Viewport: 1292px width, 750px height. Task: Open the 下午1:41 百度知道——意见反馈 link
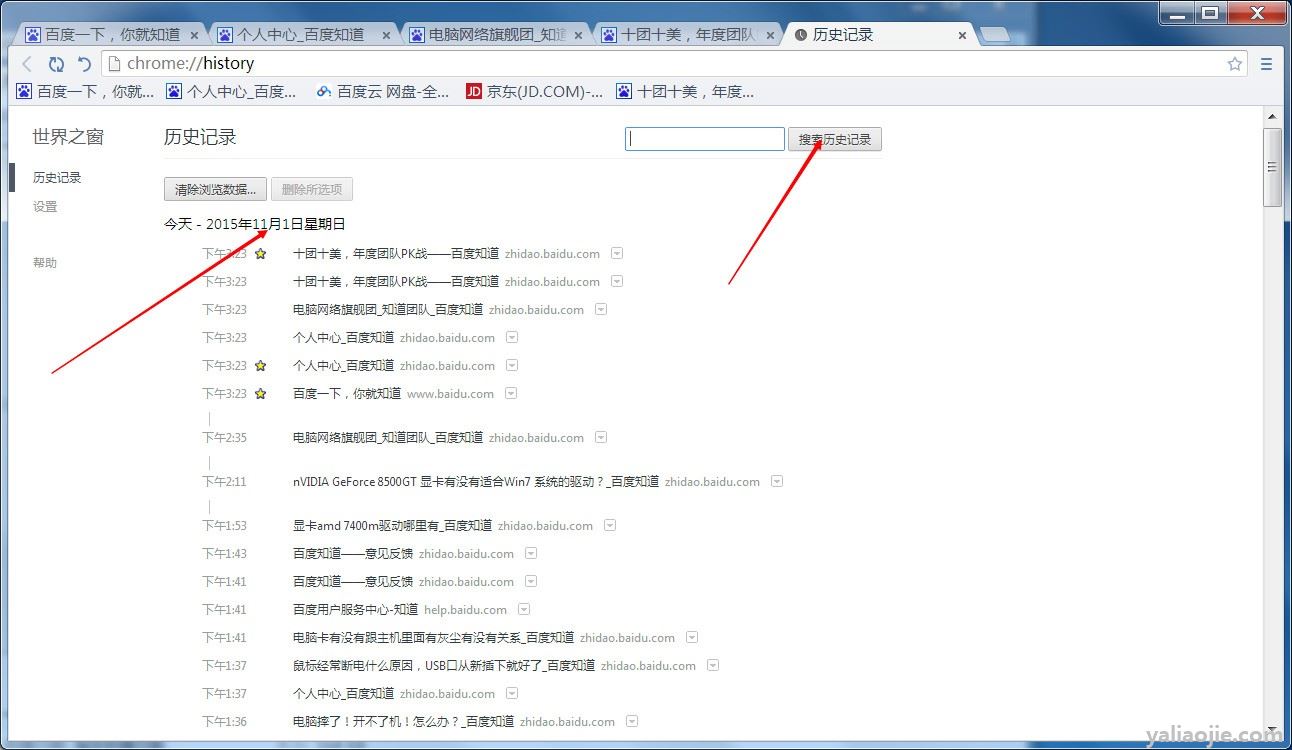353,582
